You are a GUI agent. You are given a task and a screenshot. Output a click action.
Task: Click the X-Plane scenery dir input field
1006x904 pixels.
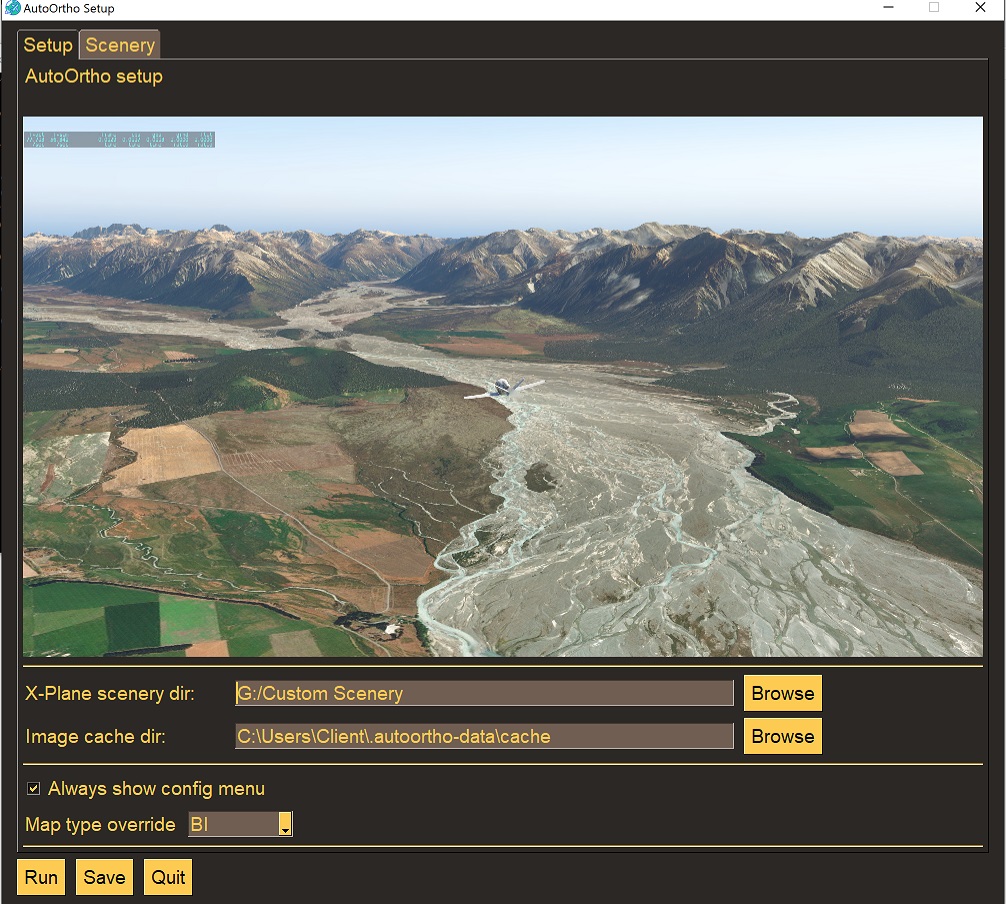click(x=484, y=694)
